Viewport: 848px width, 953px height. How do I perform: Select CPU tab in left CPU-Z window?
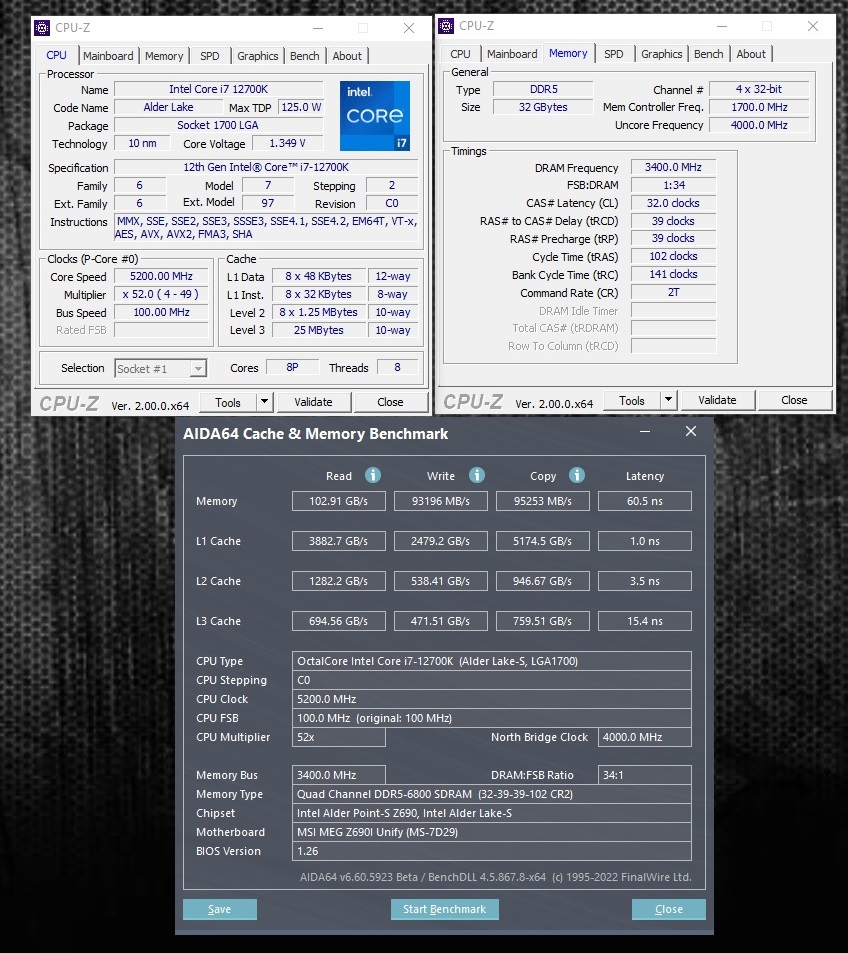tap(57, 55)
